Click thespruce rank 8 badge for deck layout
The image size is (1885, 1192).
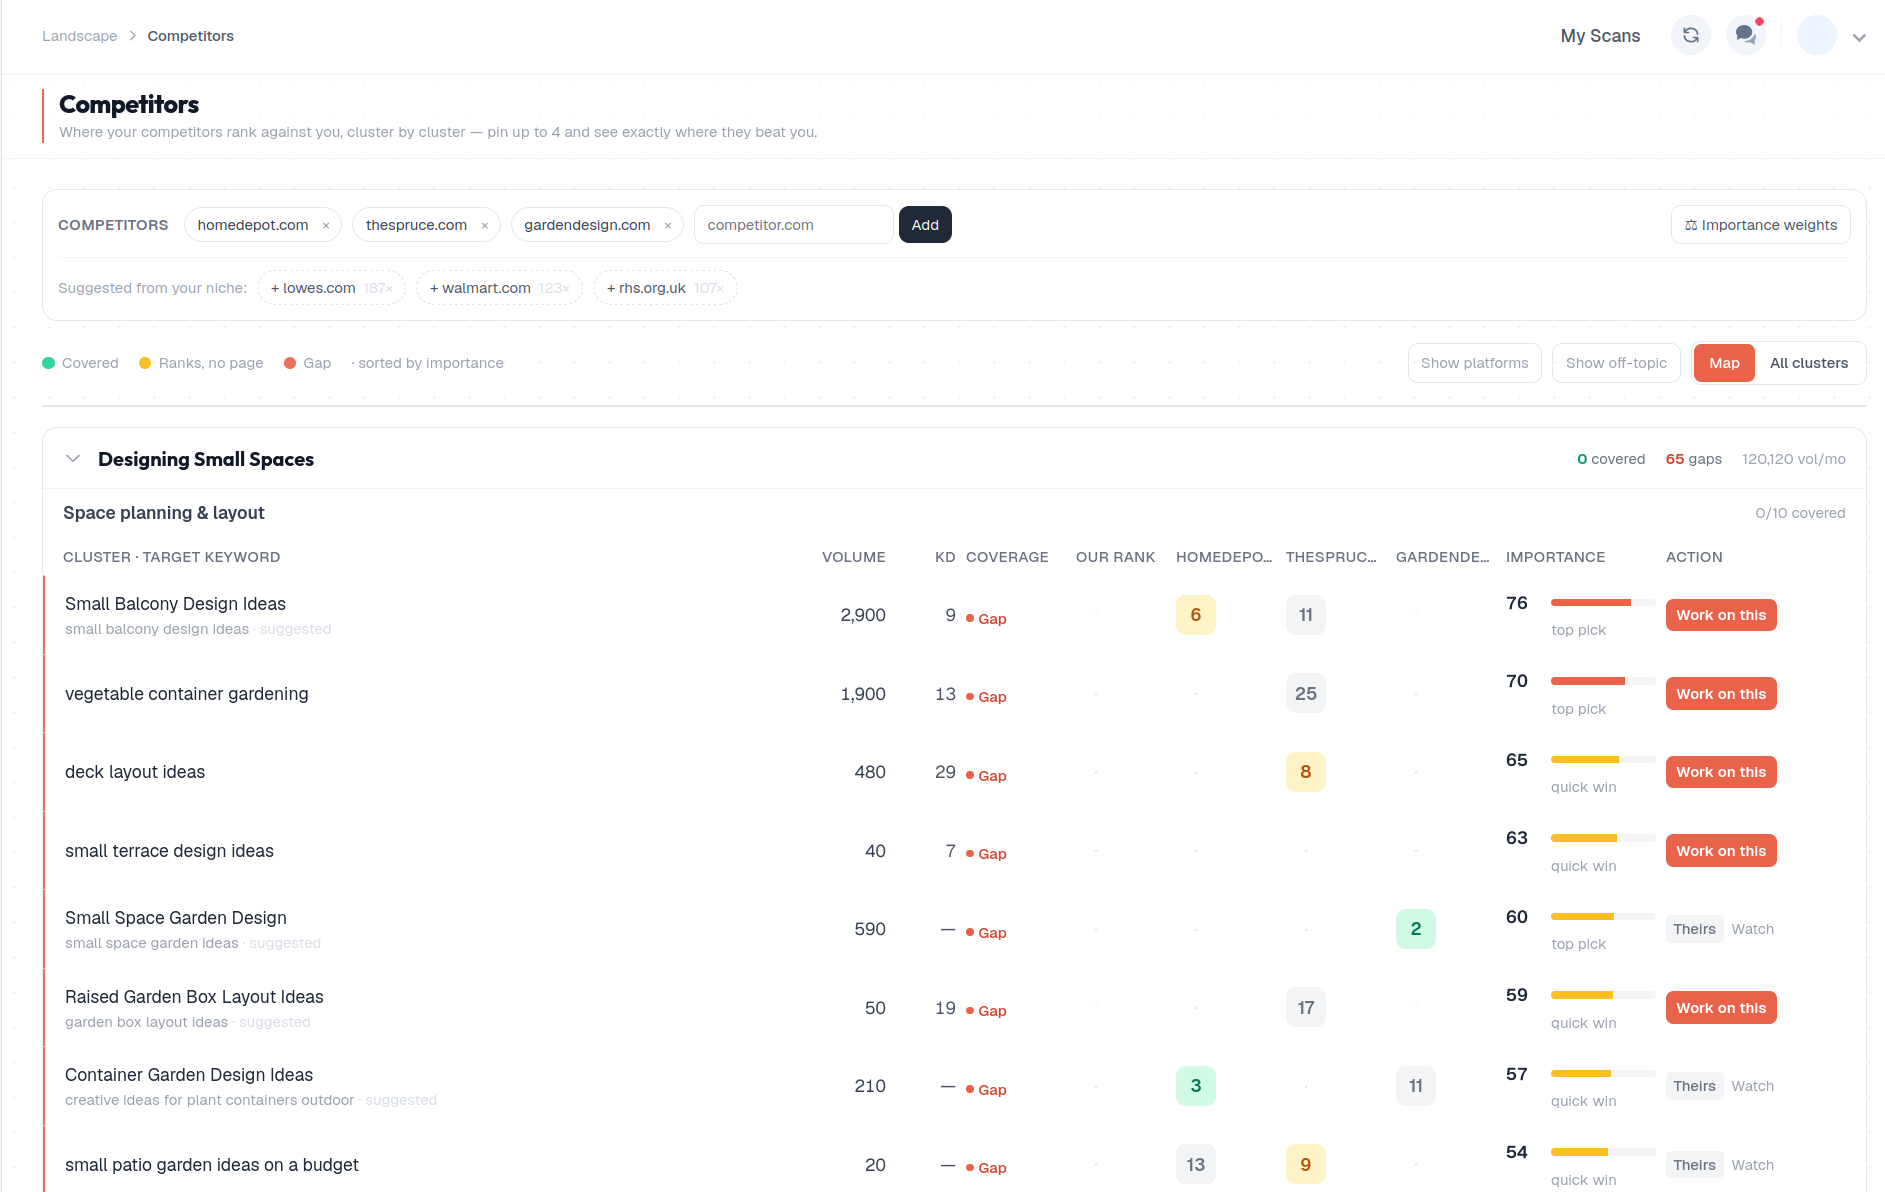[x=1305, y=772]
